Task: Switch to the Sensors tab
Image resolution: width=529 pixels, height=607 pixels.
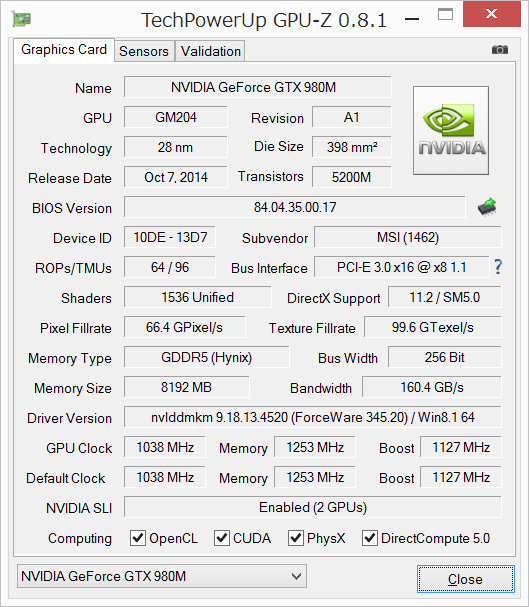Action: pyautogui.click(x=144, y=51)
